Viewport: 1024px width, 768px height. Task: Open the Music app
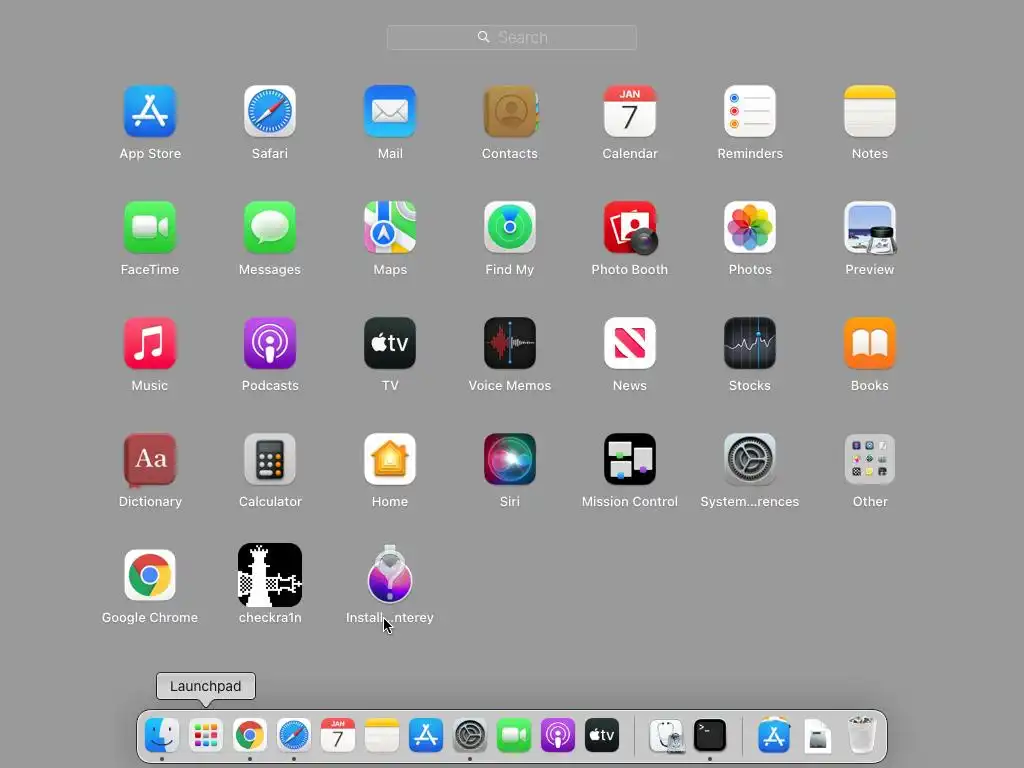[x=150, y=343]
